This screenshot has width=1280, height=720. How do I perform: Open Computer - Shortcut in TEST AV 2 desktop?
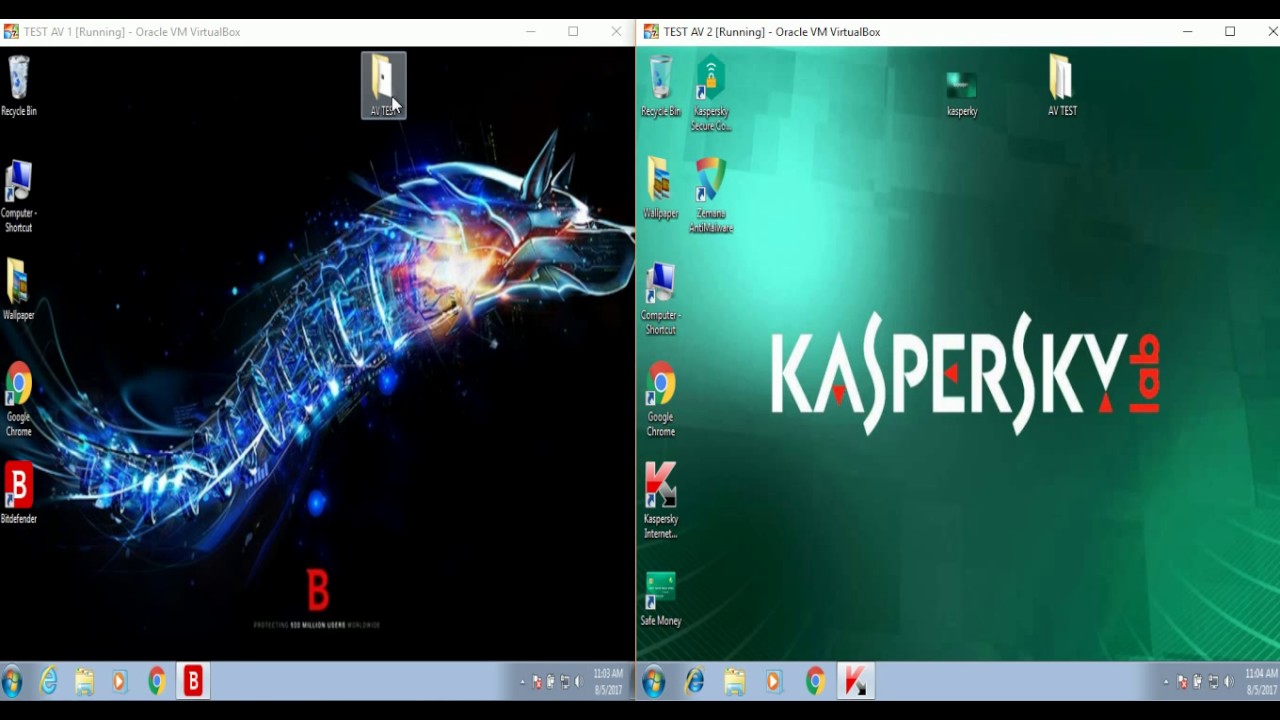660,299
